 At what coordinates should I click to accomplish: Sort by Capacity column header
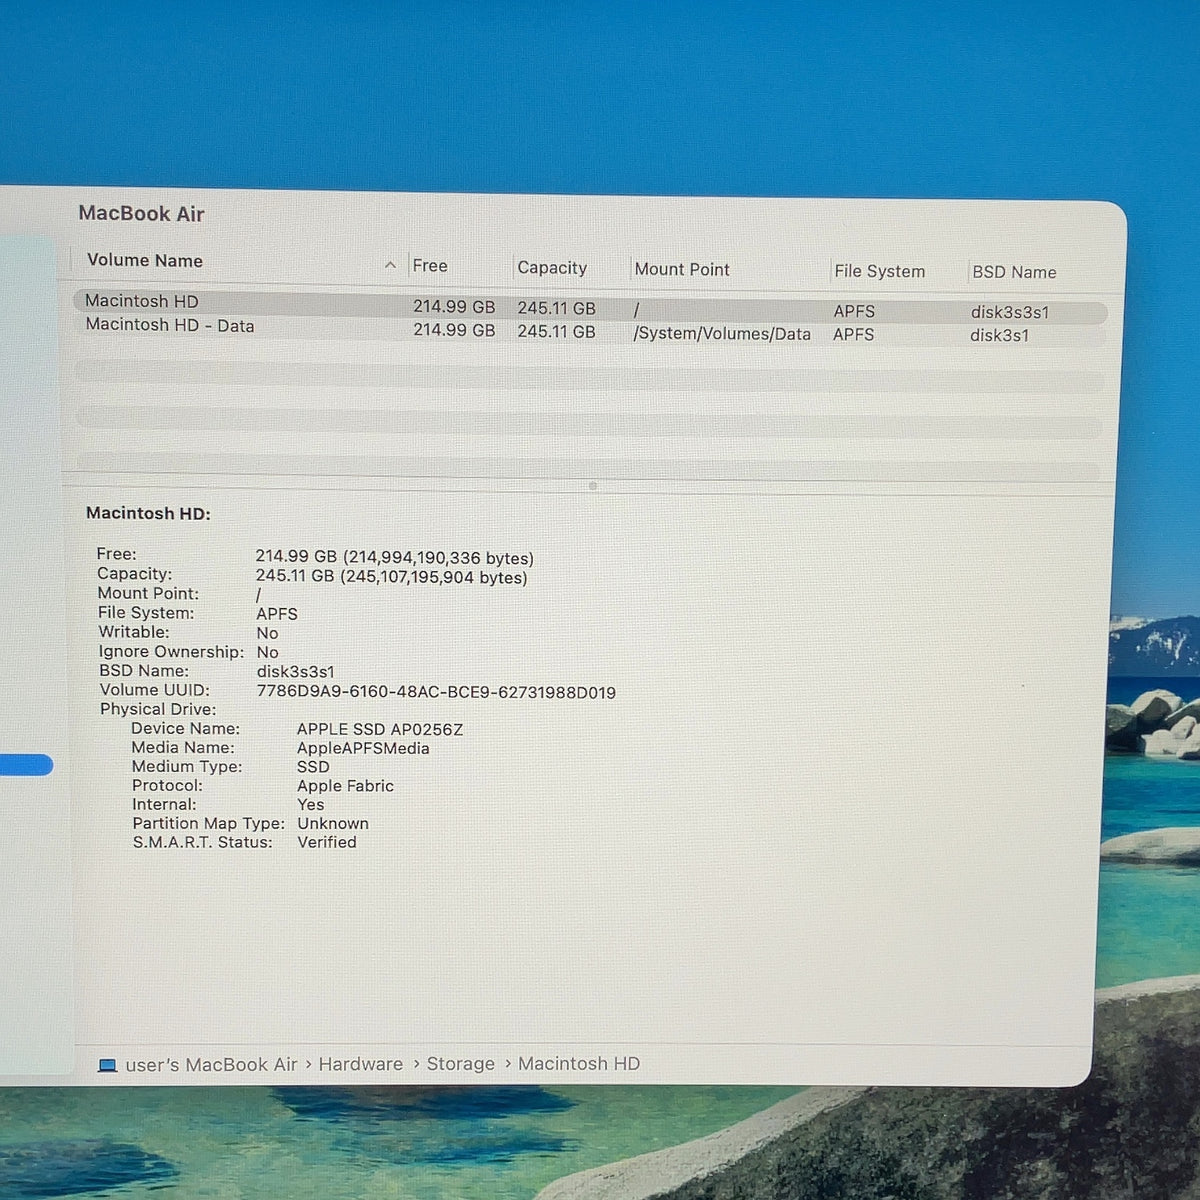point(552,268)
